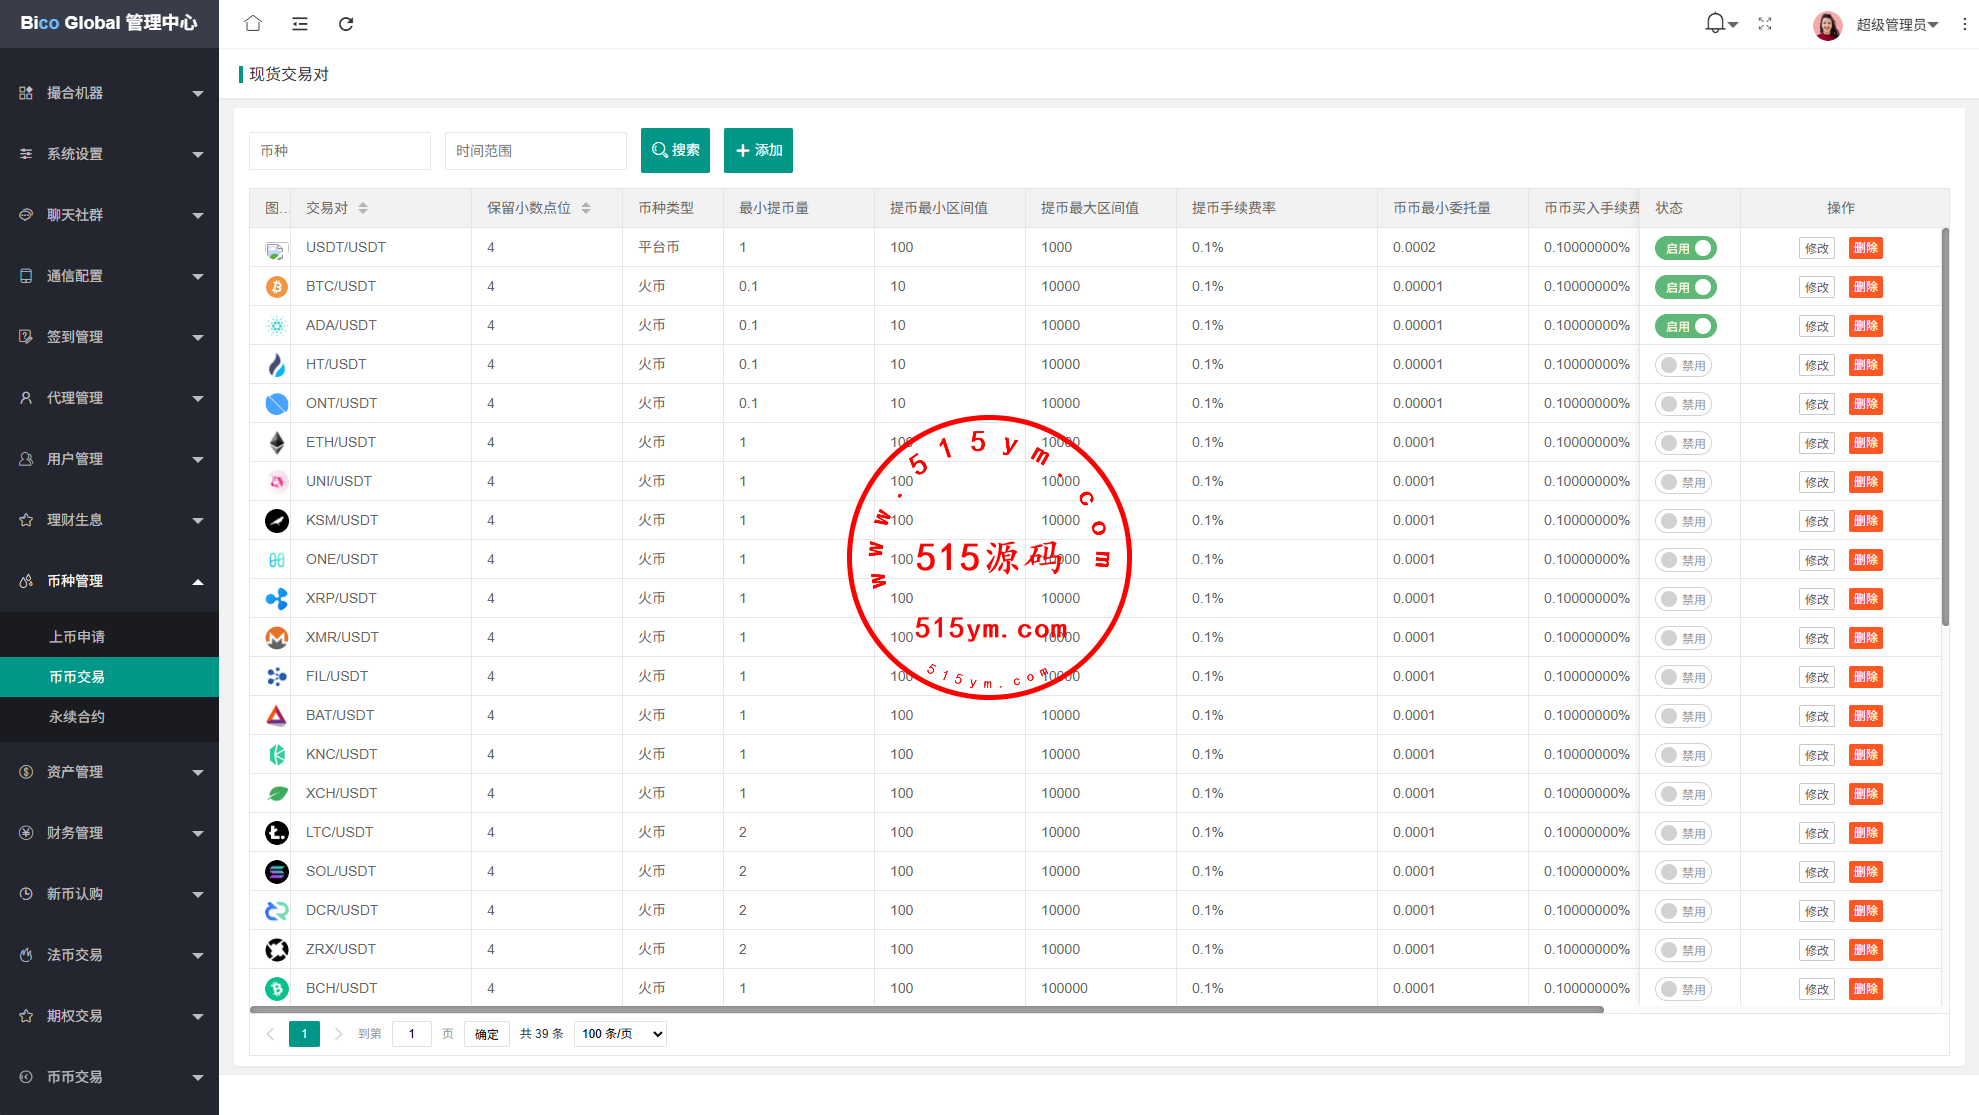Select 永续合约 in the sidebar

pos(77,717)
